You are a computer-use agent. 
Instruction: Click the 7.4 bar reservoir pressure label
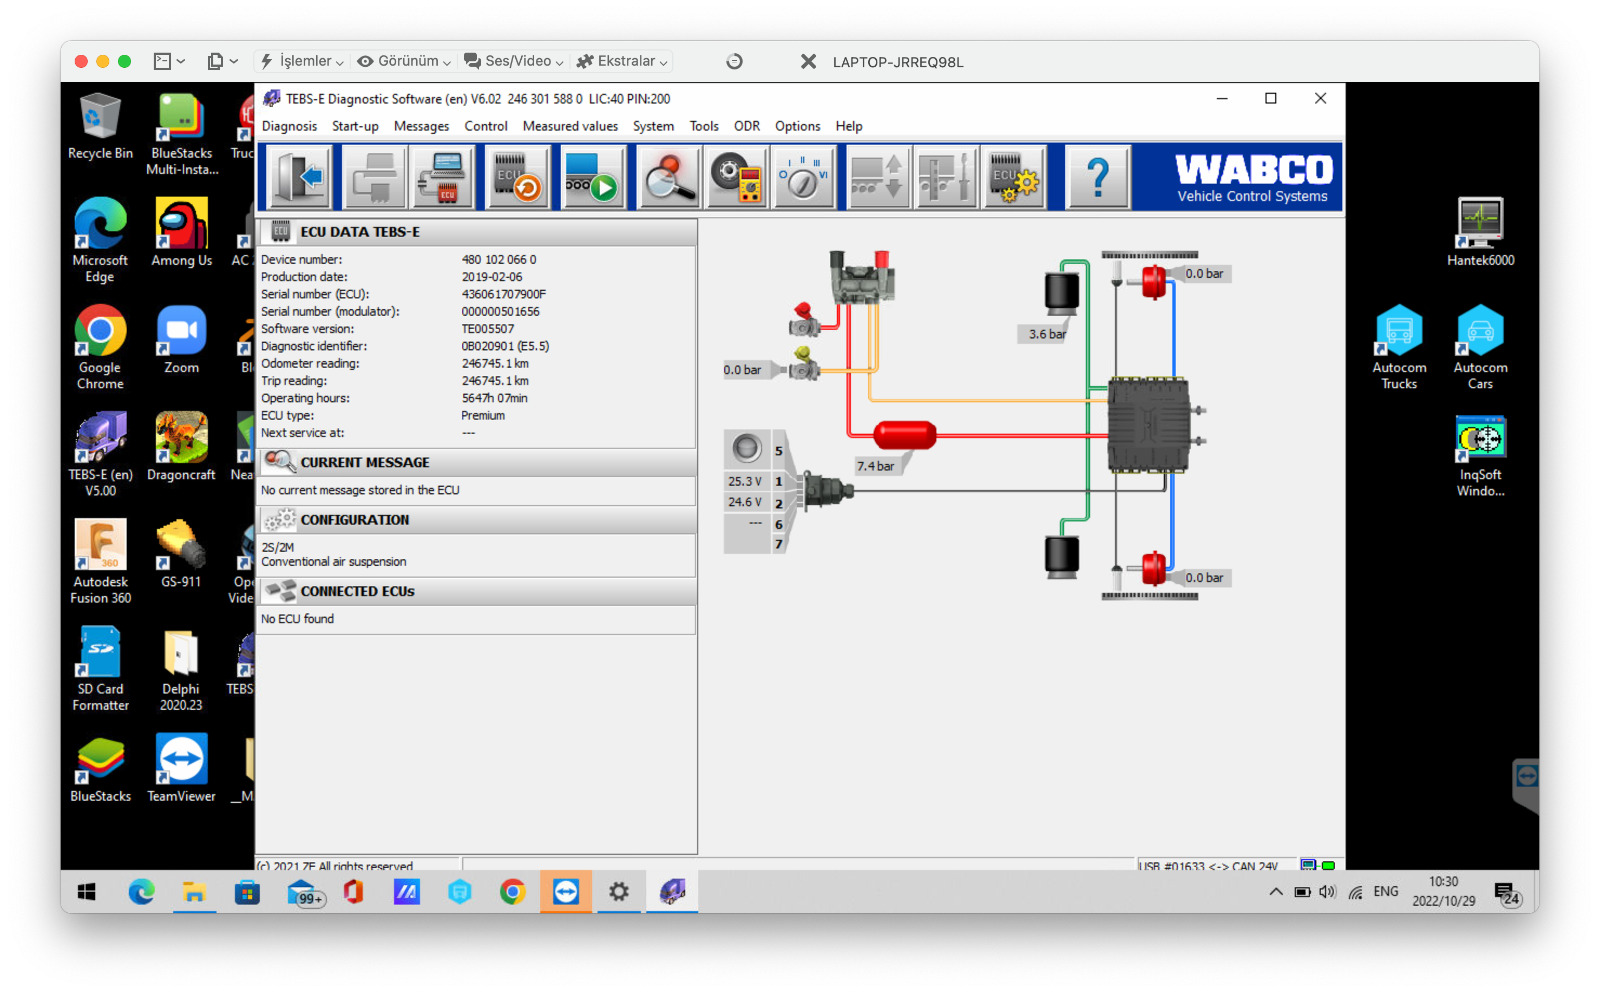click(875, 466)
